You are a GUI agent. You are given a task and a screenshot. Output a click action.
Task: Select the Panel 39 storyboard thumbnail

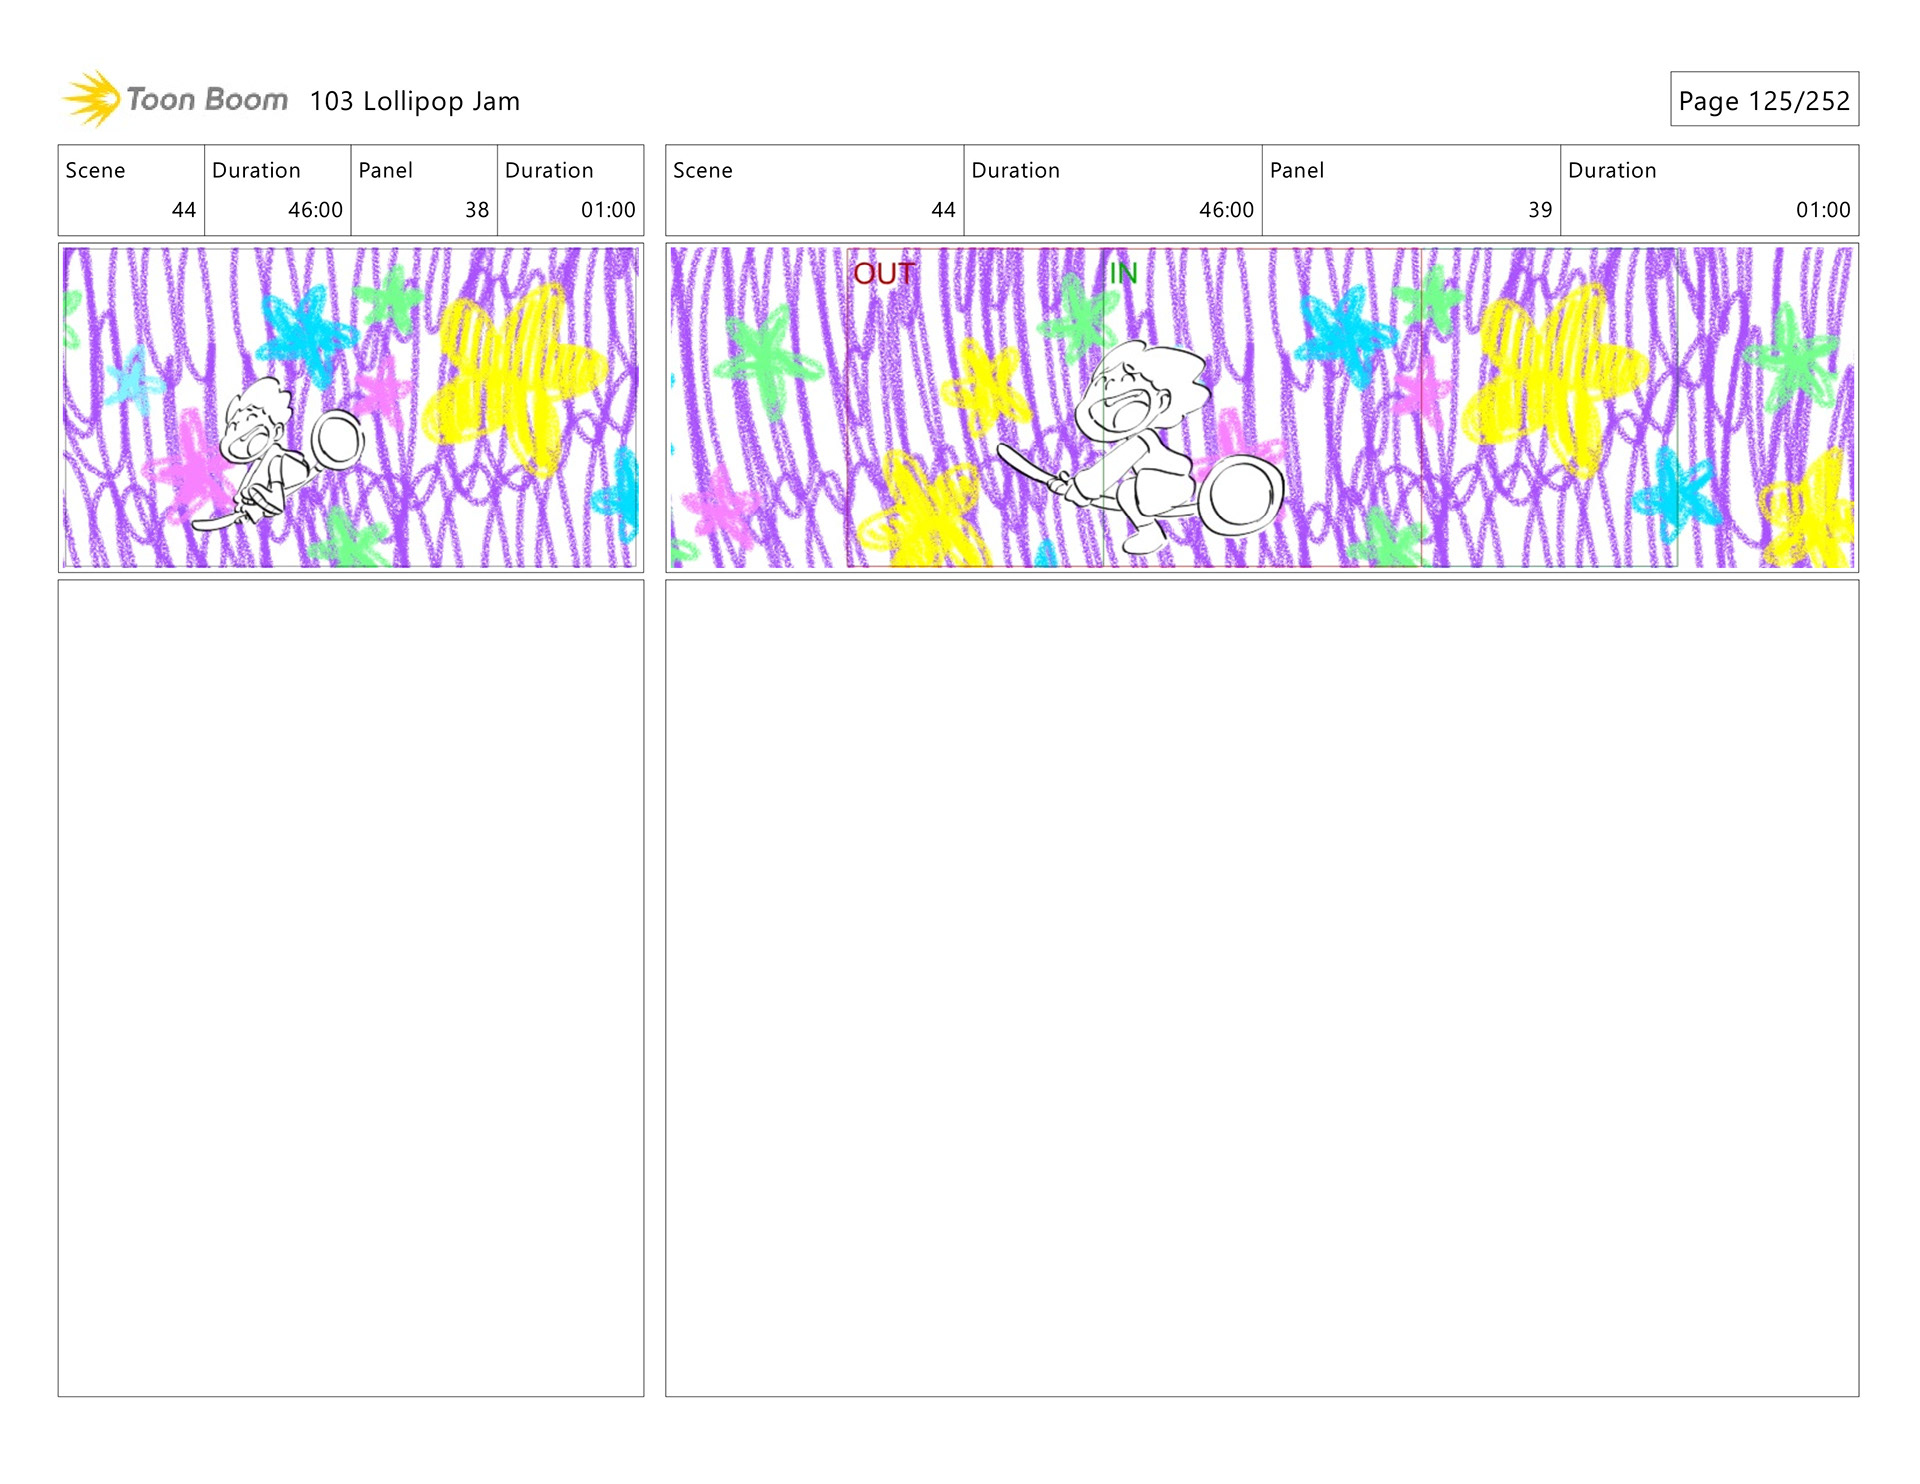coord(1261,407)
